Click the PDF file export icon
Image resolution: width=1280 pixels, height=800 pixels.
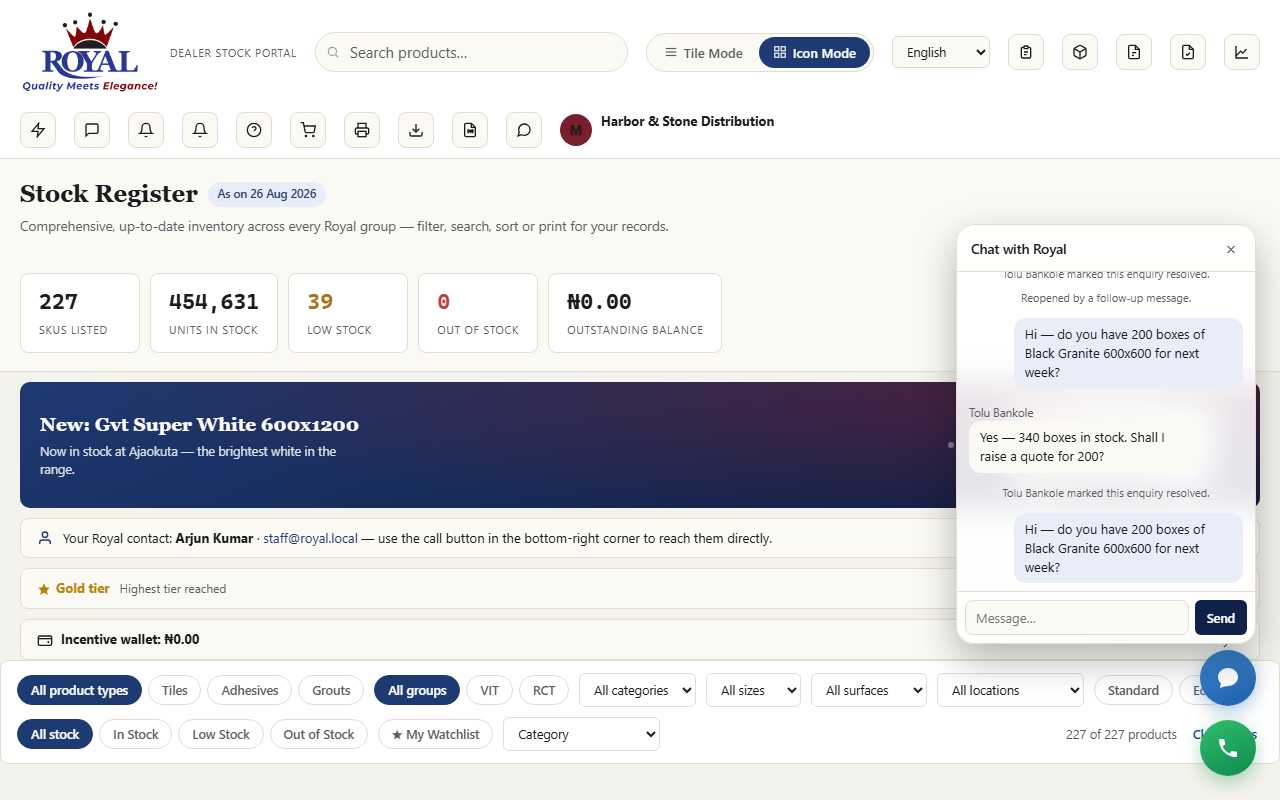(470, 130)
